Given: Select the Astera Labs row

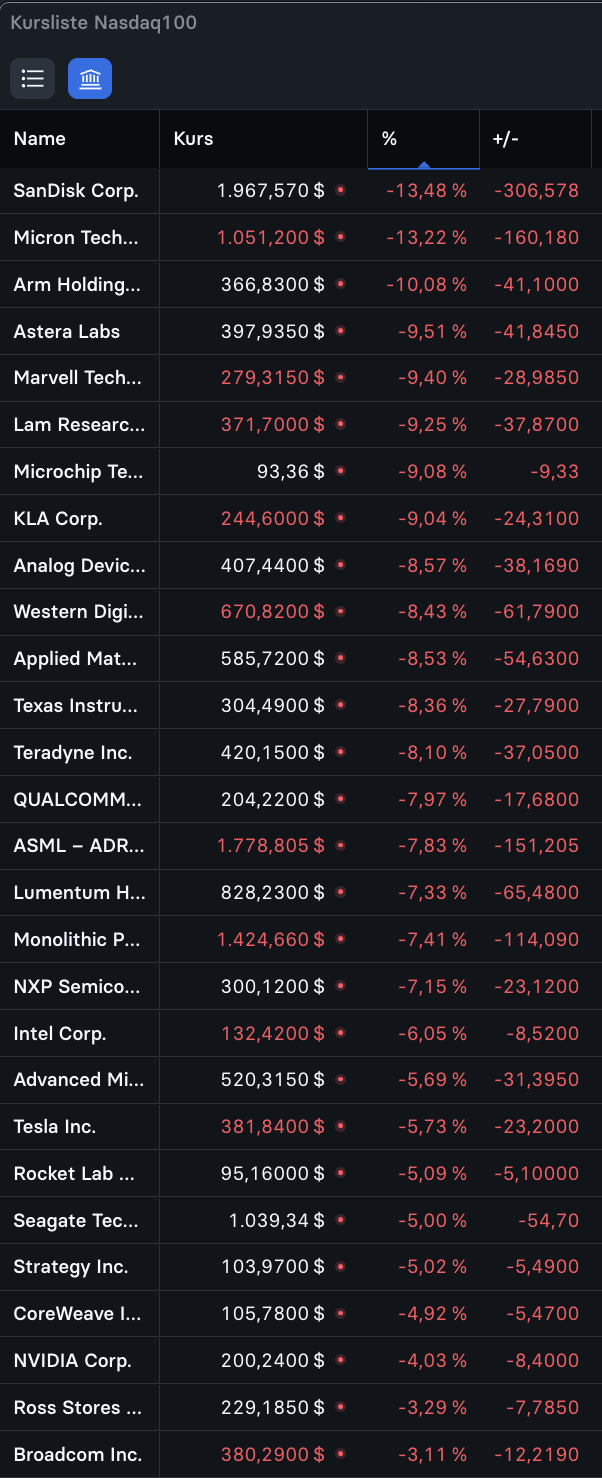Looking at the screenshot, I should tap(301, 332).
